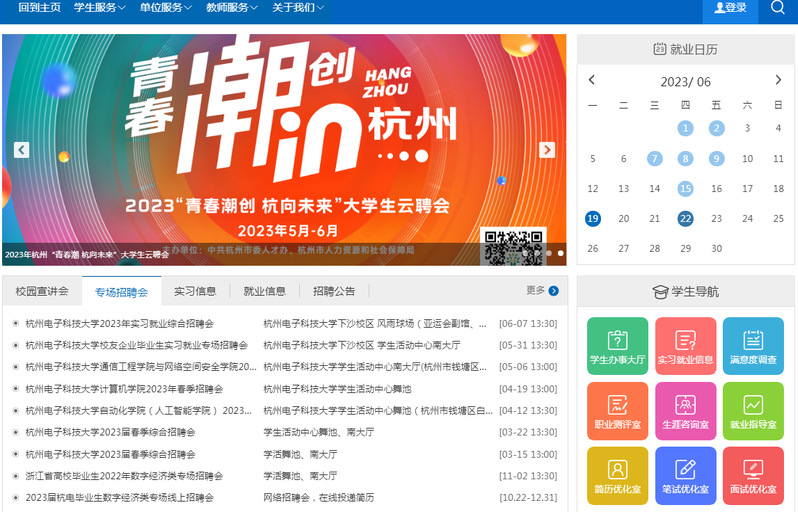Switch to 实习信息 tab
Screen dimensions: 798x512
click(x=195, y=292)
